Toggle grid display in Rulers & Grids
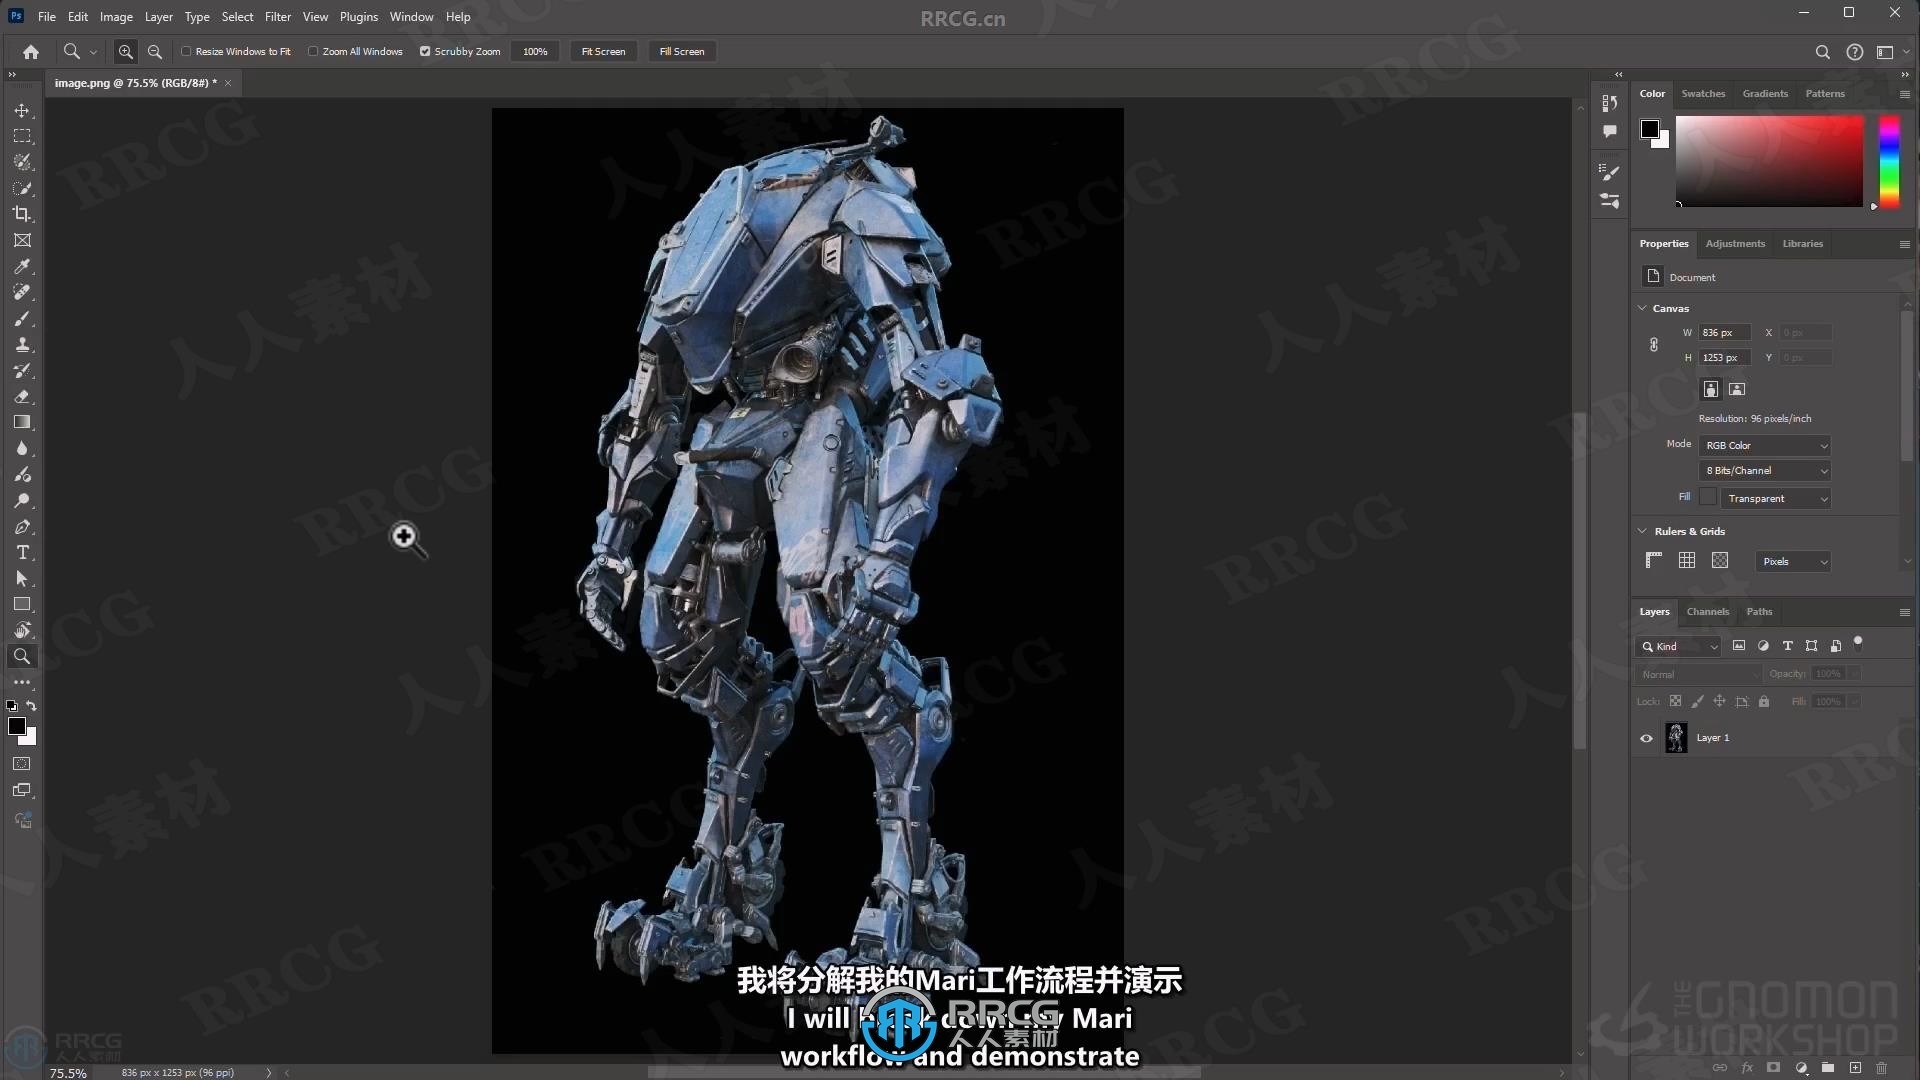 click(x=1687, y=560)
